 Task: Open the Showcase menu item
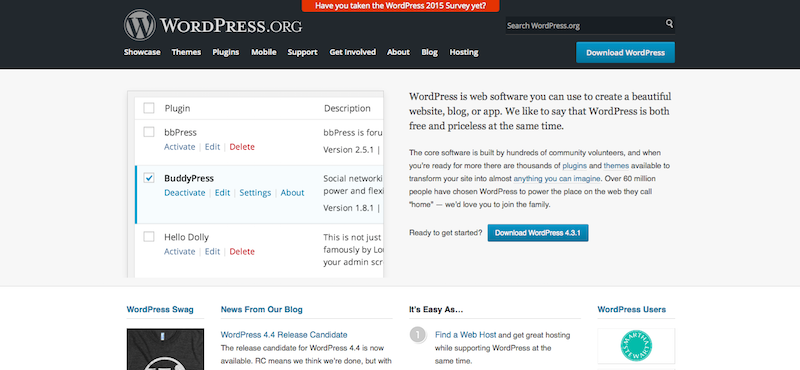(x=142, y=52)
